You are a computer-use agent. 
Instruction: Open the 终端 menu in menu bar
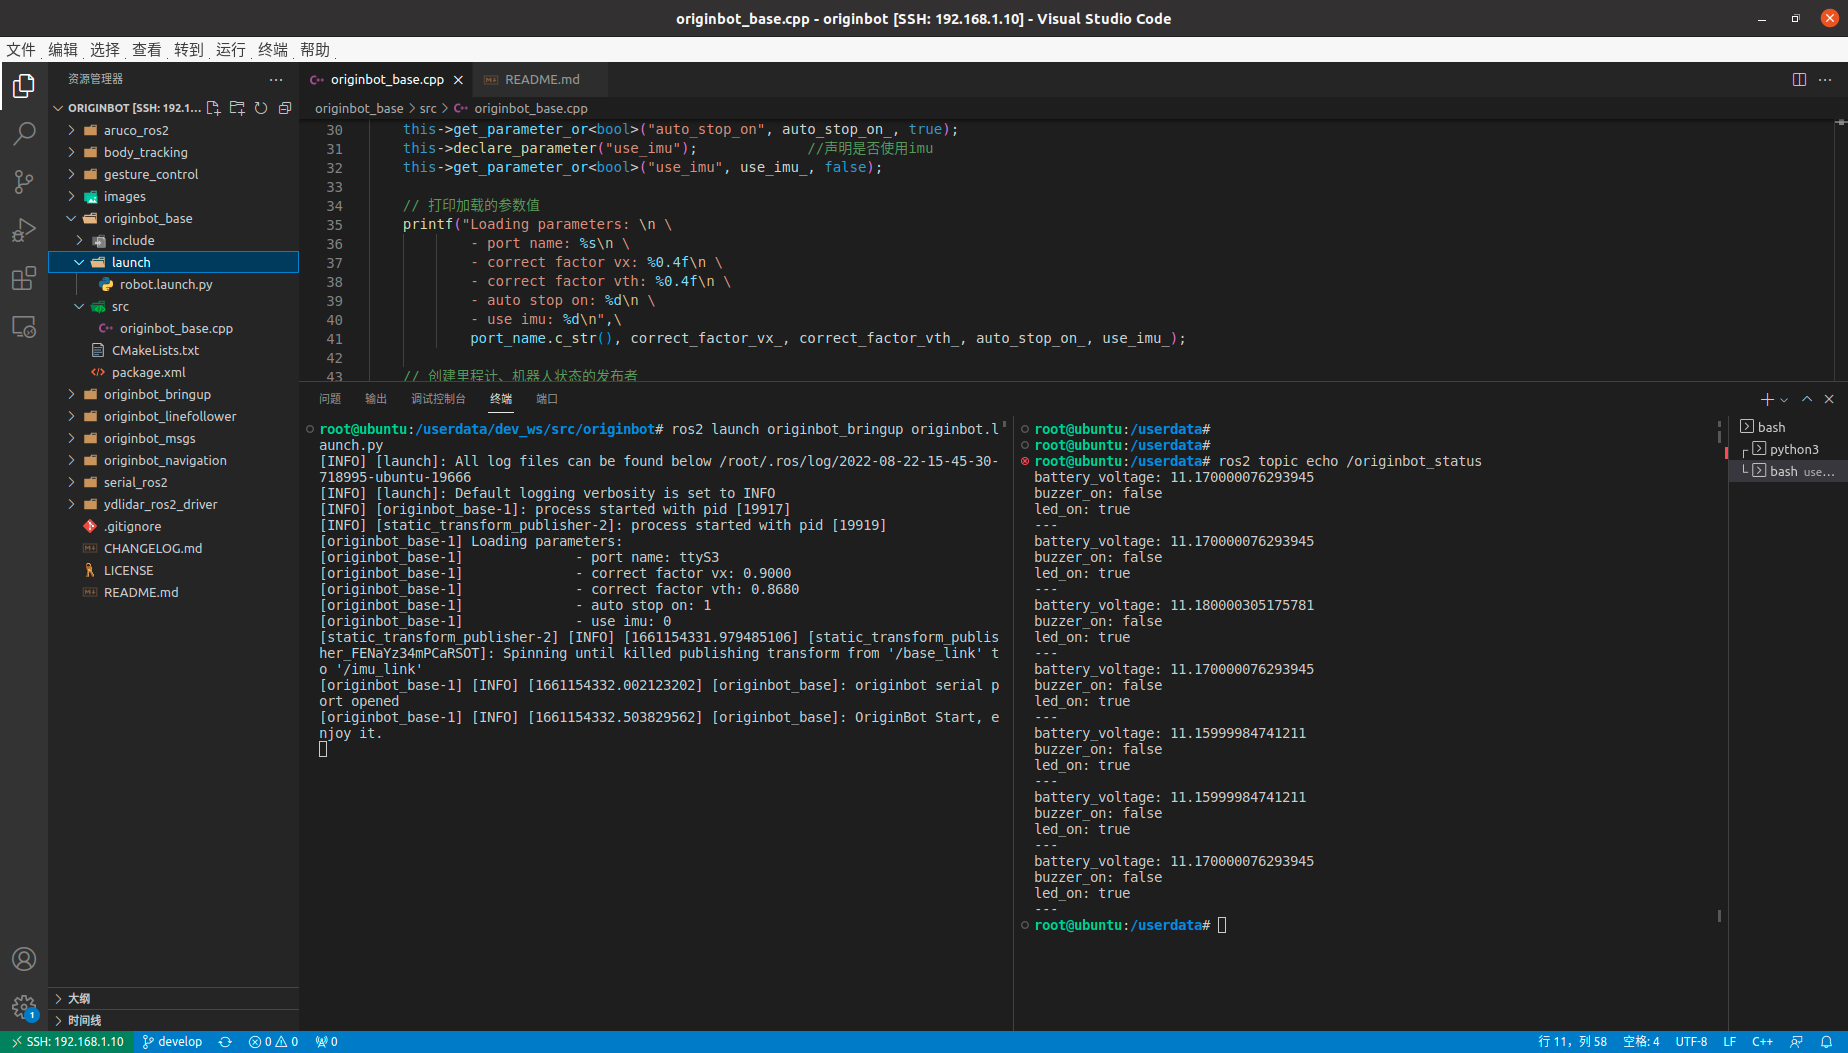[x=272, y=50]
